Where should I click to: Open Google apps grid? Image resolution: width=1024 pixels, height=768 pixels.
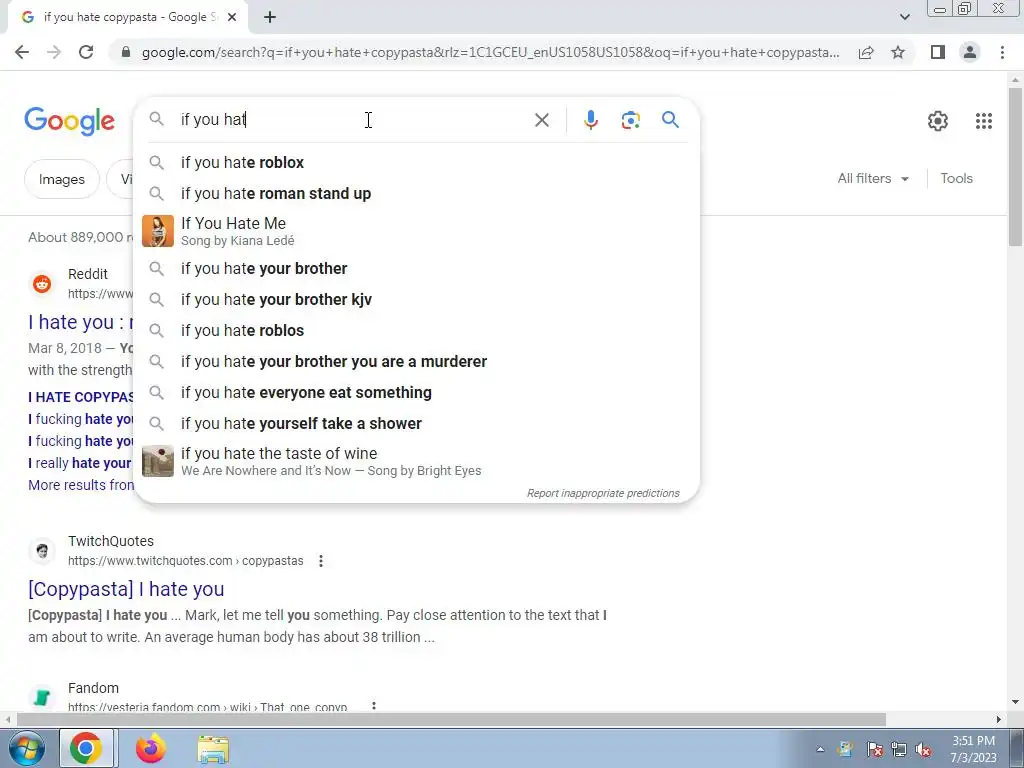[x=984, y=121]
